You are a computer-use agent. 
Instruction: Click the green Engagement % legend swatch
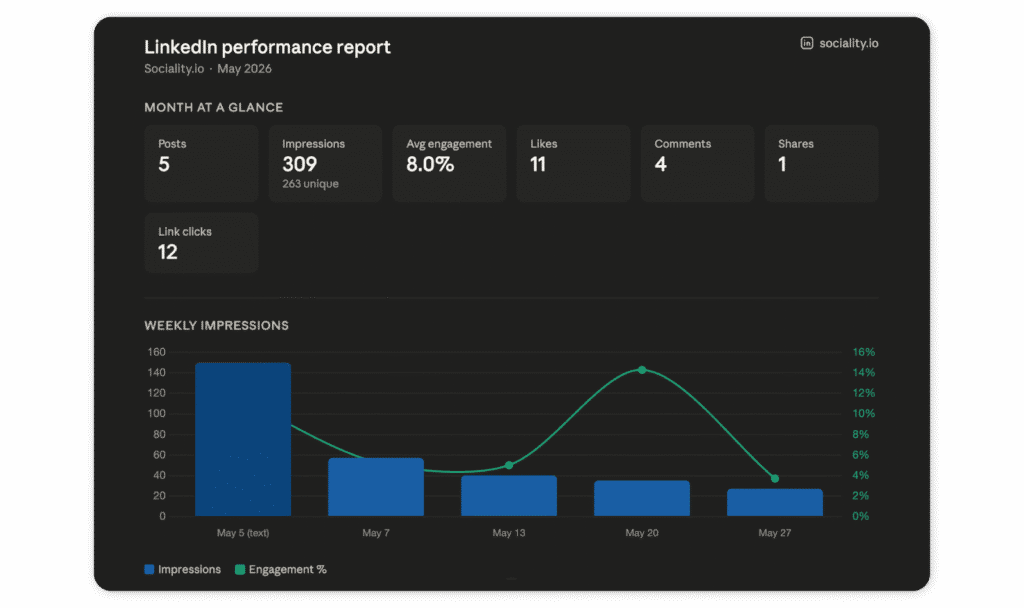click(x=240, y=569)
